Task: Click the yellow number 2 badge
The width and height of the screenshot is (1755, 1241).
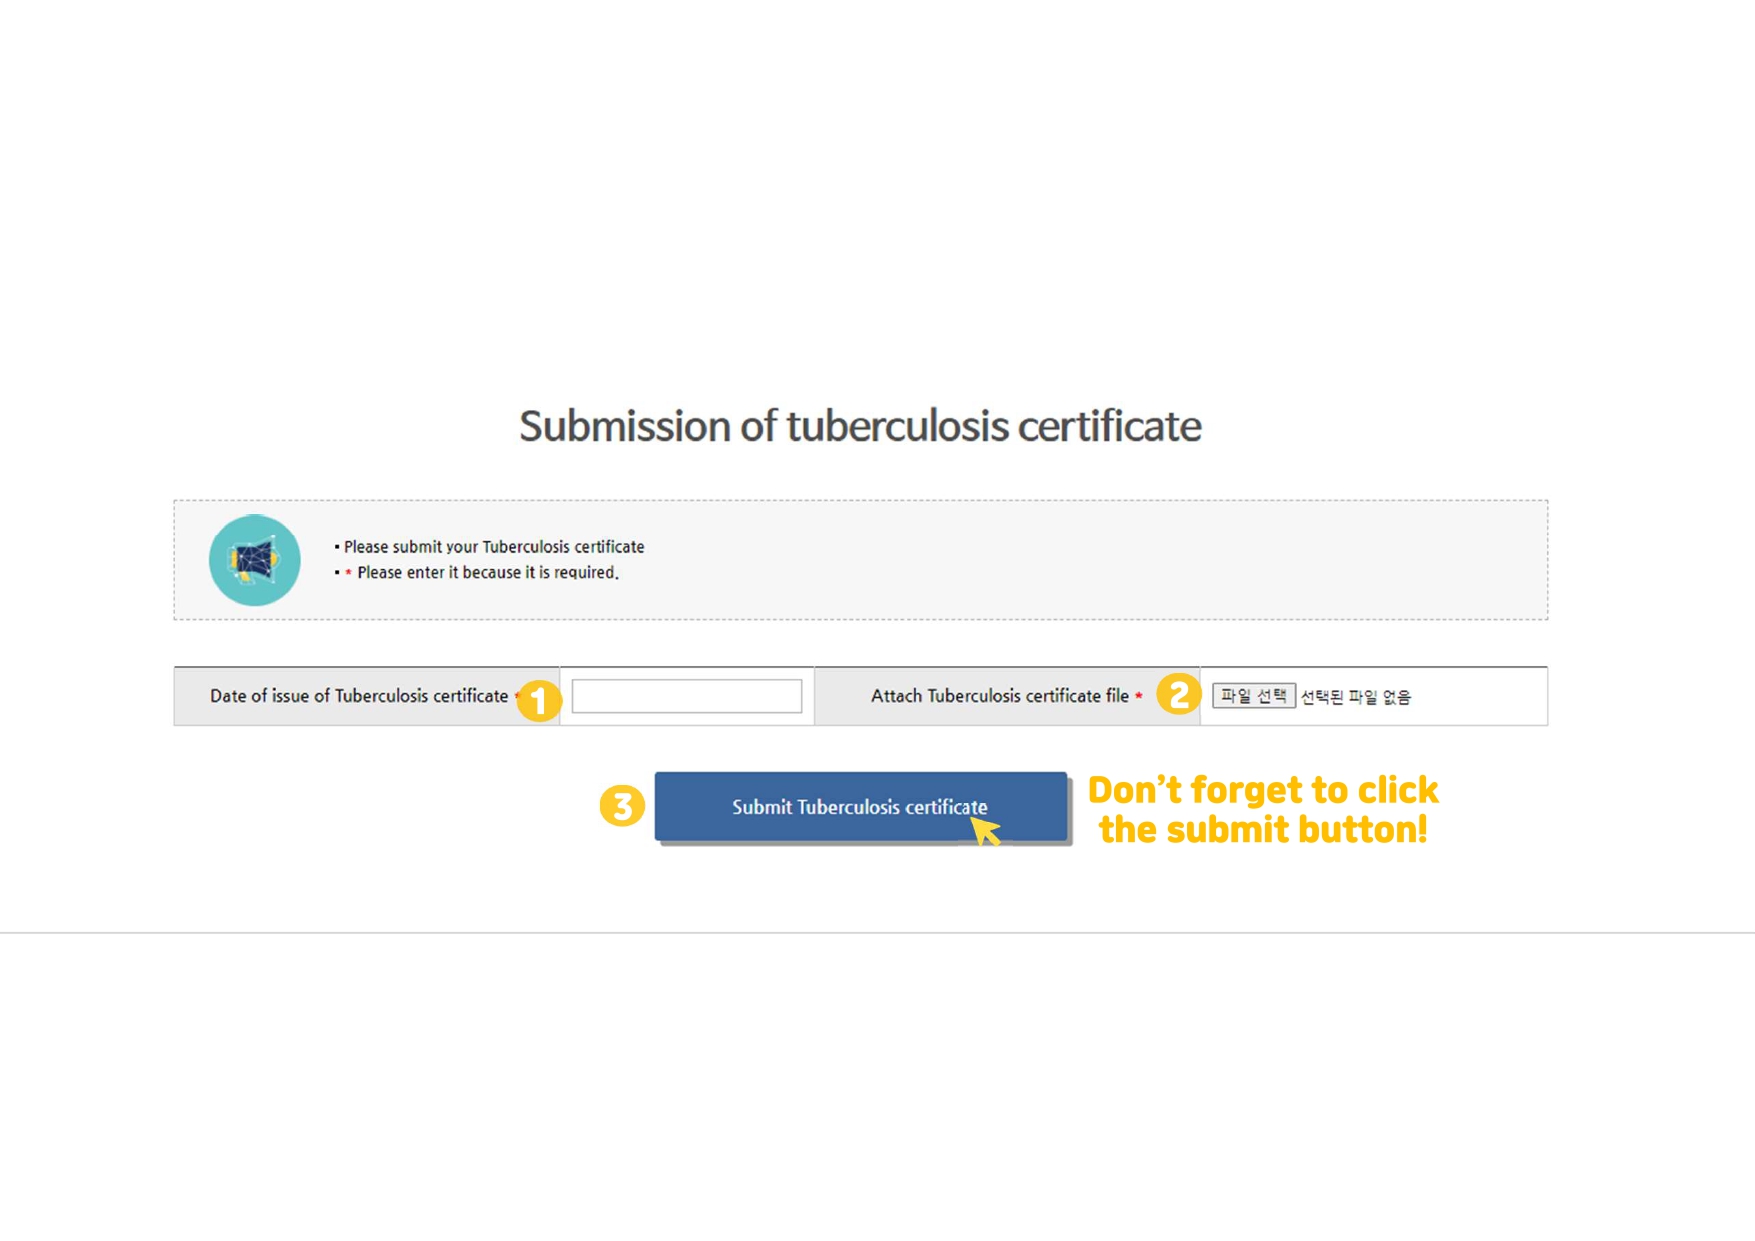Action: (1178, 693)
